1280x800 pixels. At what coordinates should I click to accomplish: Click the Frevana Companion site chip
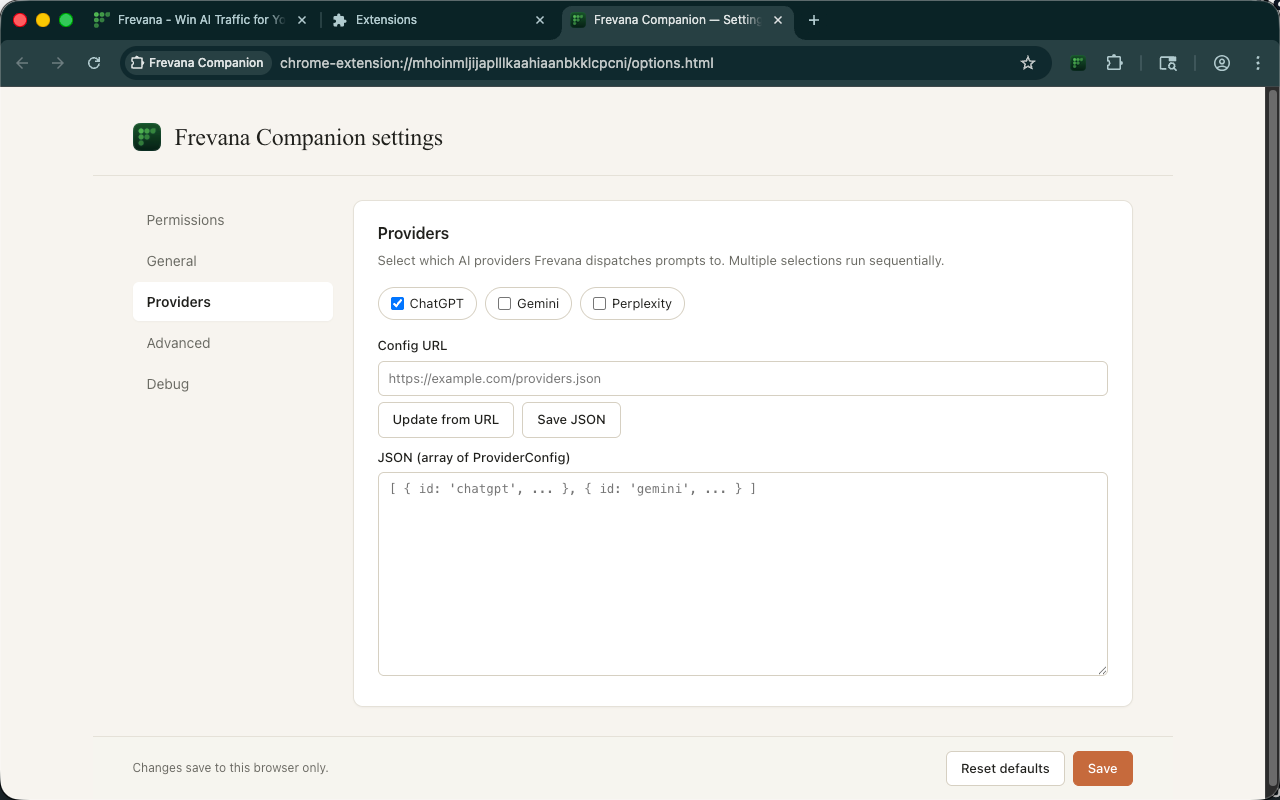(x=197, y=63)
